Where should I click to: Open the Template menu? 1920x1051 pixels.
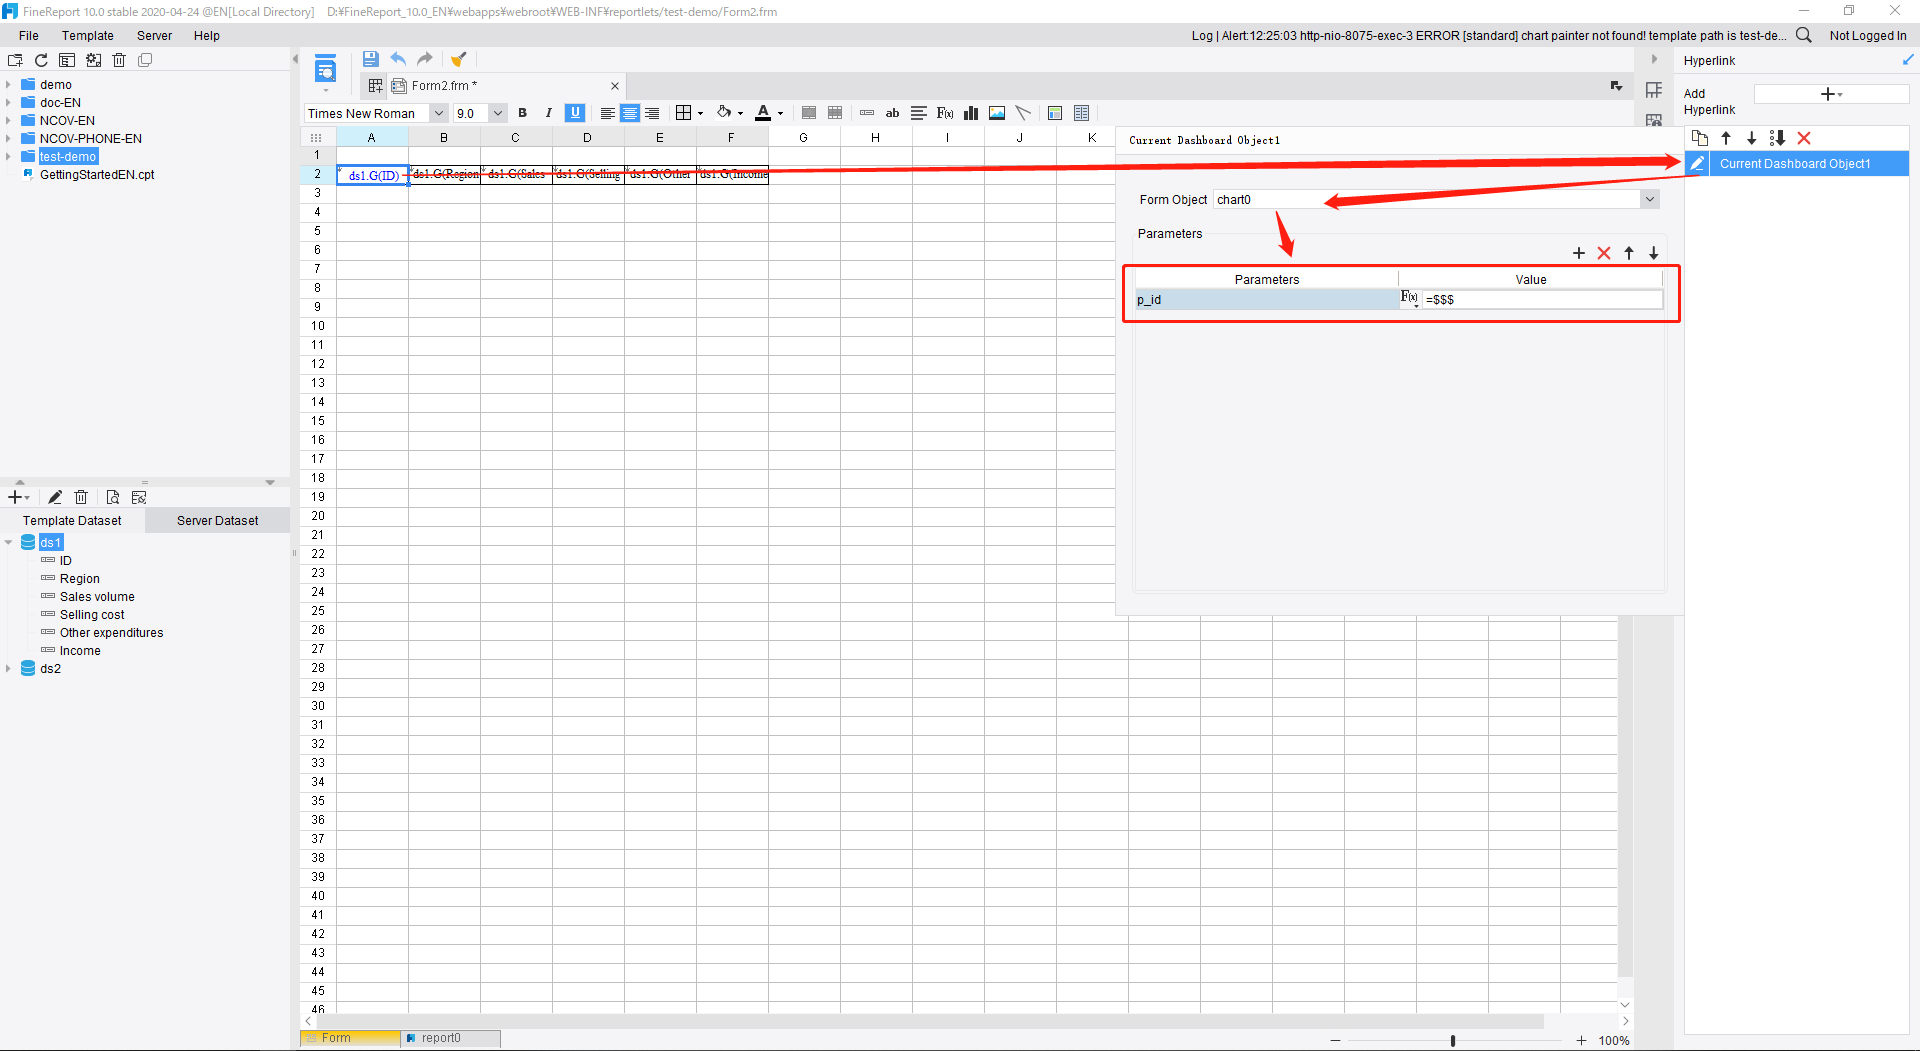pos(88,35)
